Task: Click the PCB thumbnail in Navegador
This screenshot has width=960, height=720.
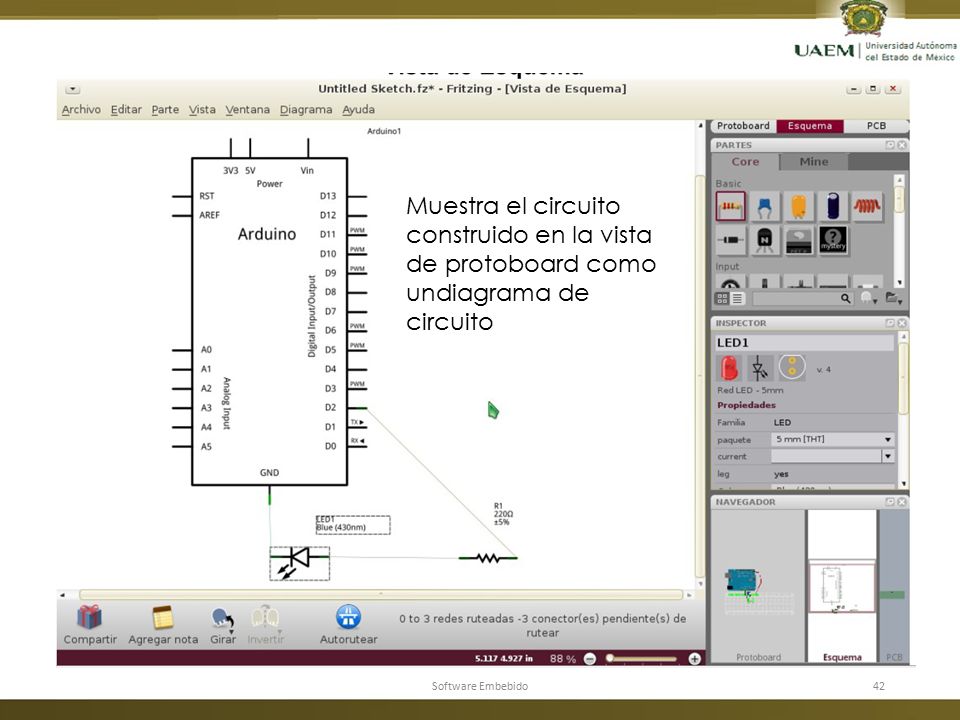Action: tap(894, 585)
